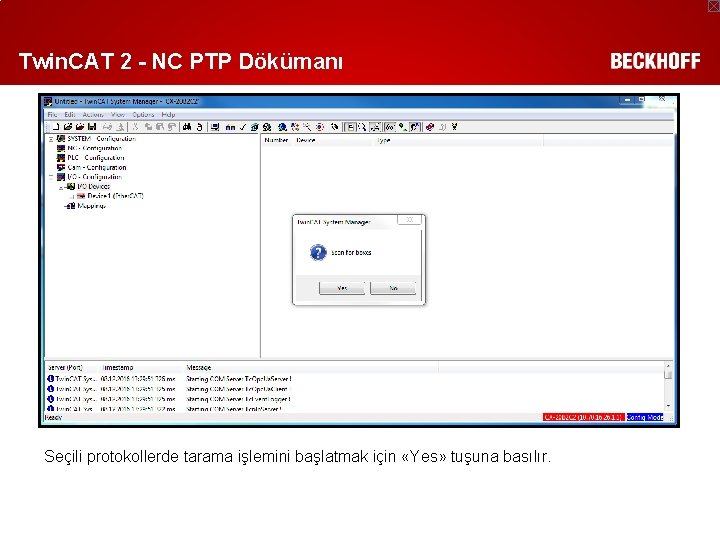Click the Open file toolbar icon

tap(68, 127)
